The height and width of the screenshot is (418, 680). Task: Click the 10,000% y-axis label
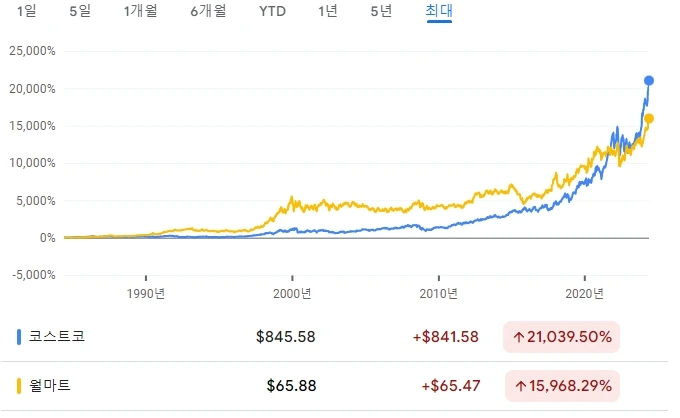(x=33, y=163)
